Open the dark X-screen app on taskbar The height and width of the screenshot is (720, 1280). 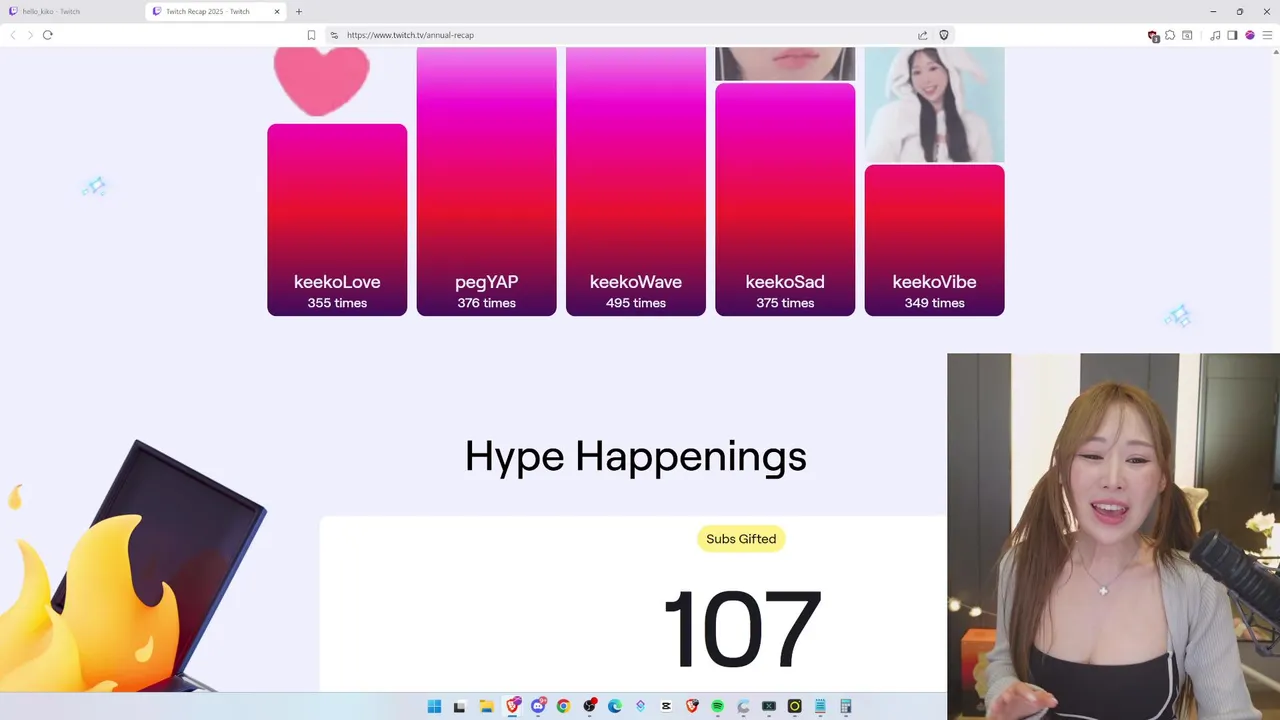(769, 706)
